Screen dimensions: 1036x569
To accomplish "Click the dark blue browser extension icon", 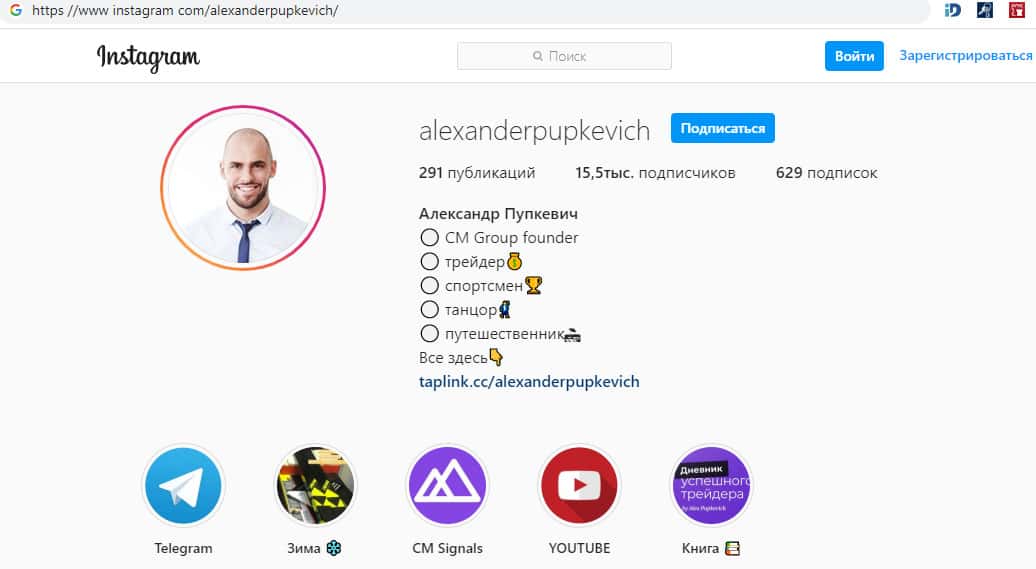I will click(984, 10).
